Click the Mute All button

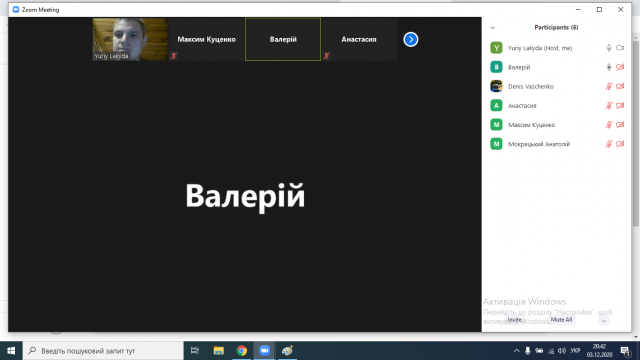coord(561,320)
